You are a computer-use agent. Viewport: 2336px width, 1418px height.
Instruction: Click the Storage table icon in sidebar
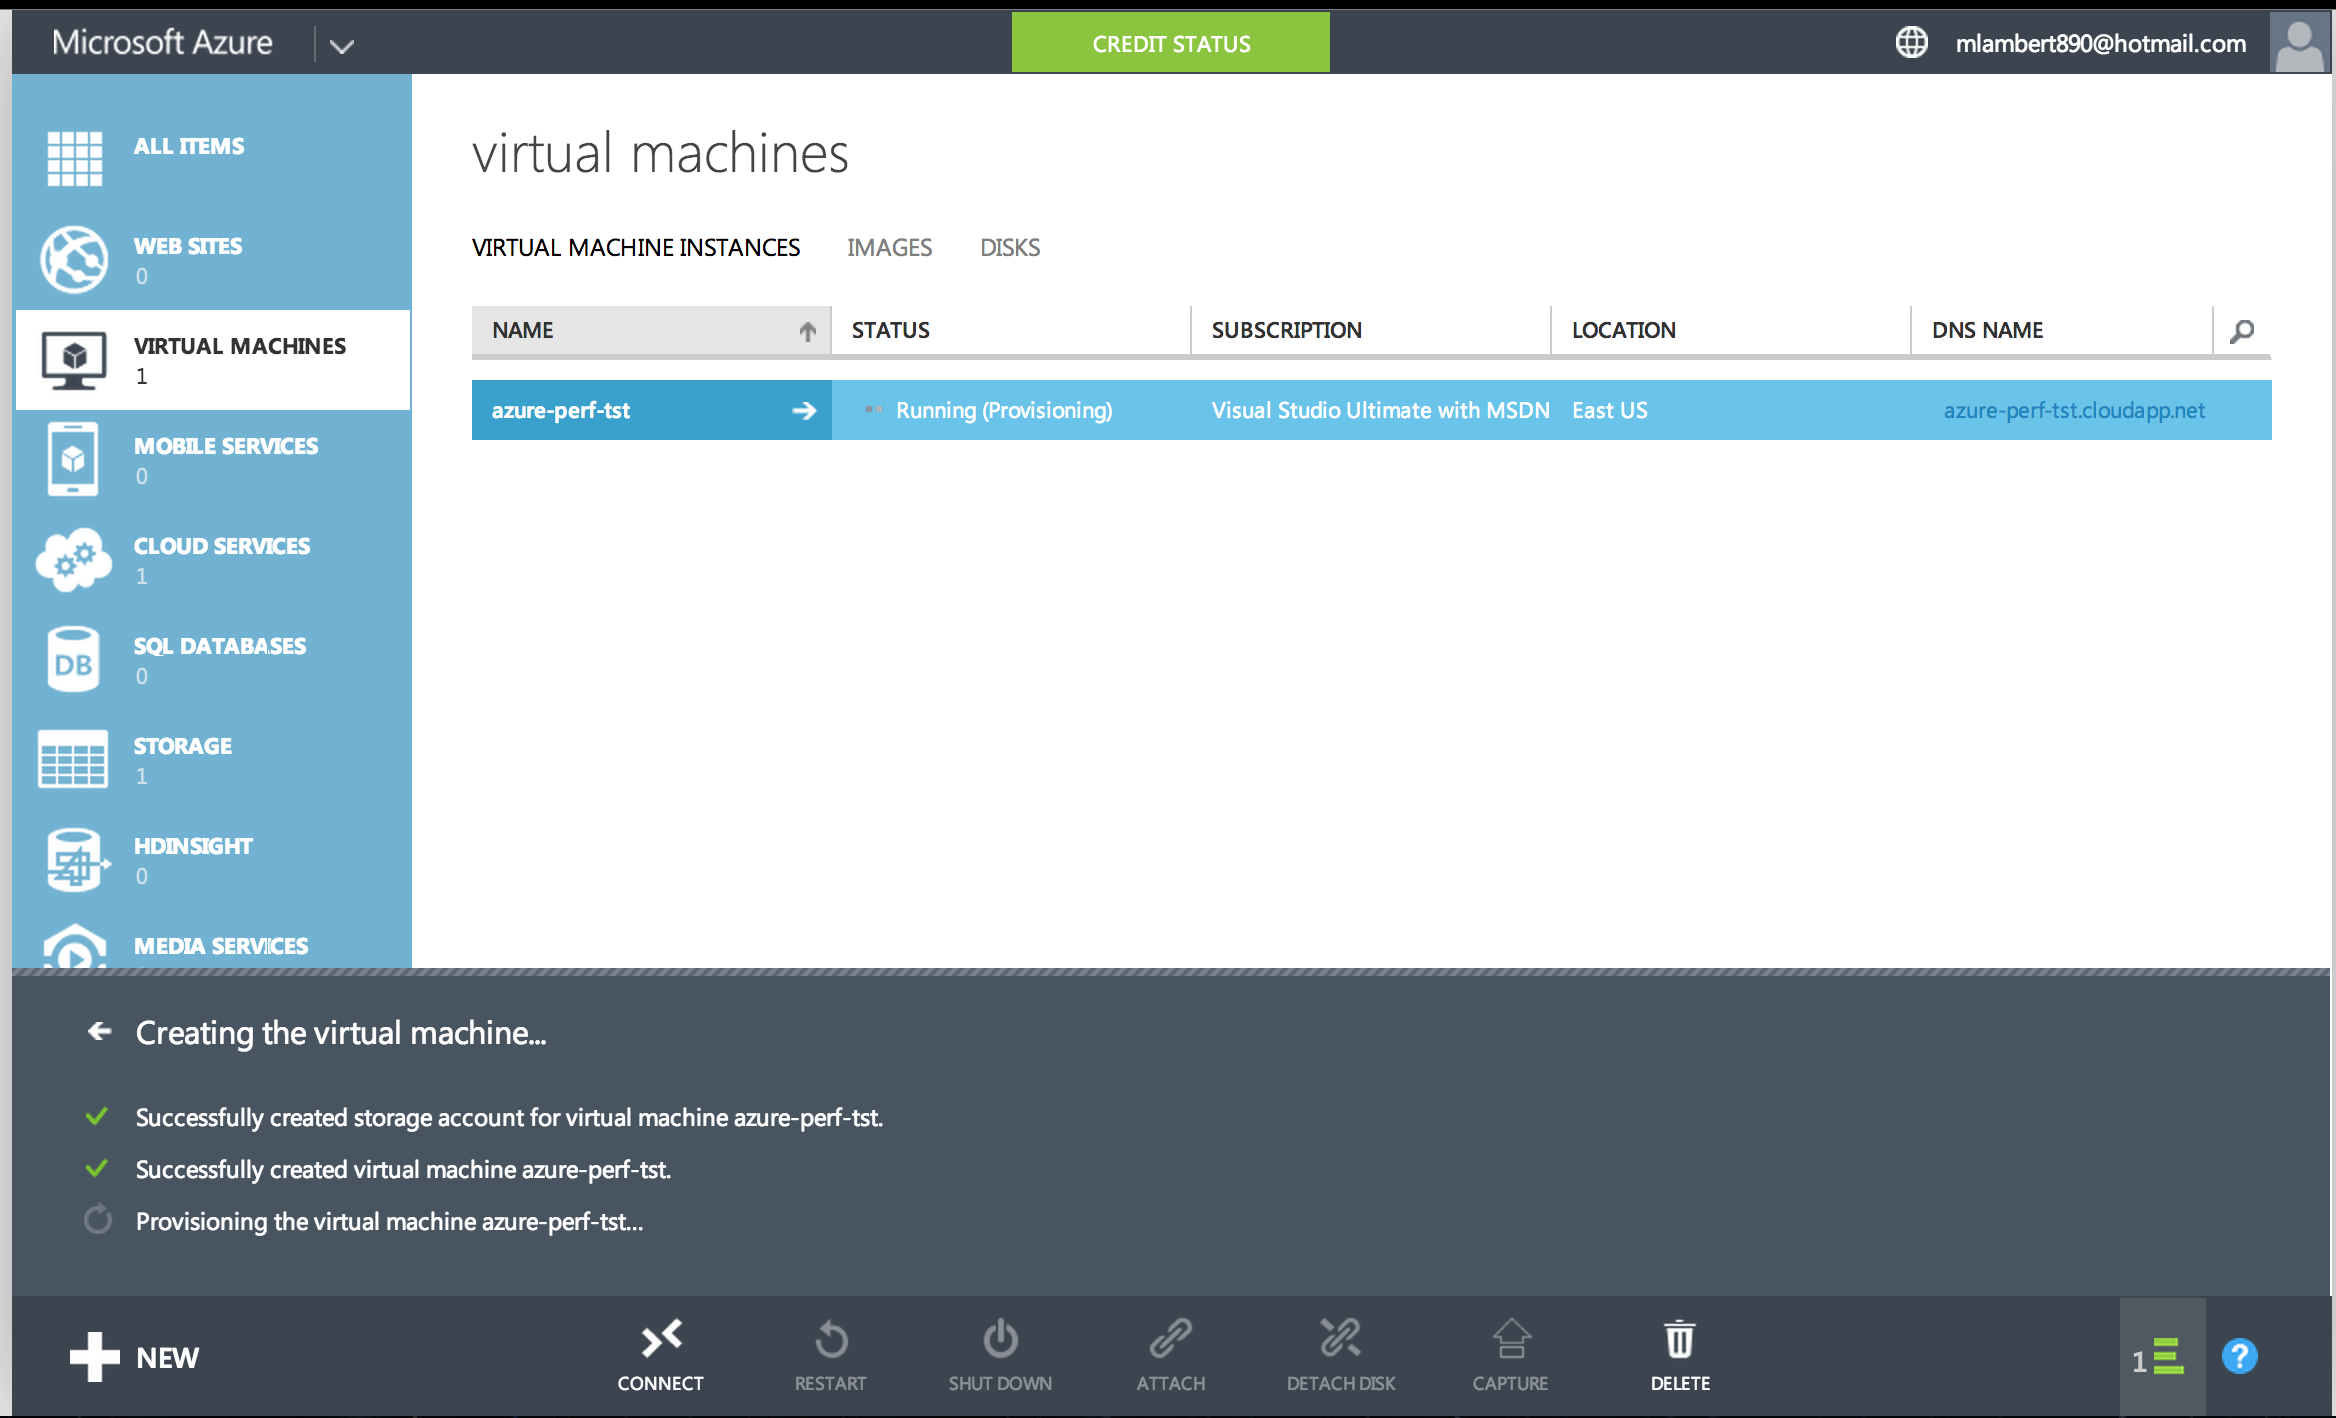click(74, 759)
